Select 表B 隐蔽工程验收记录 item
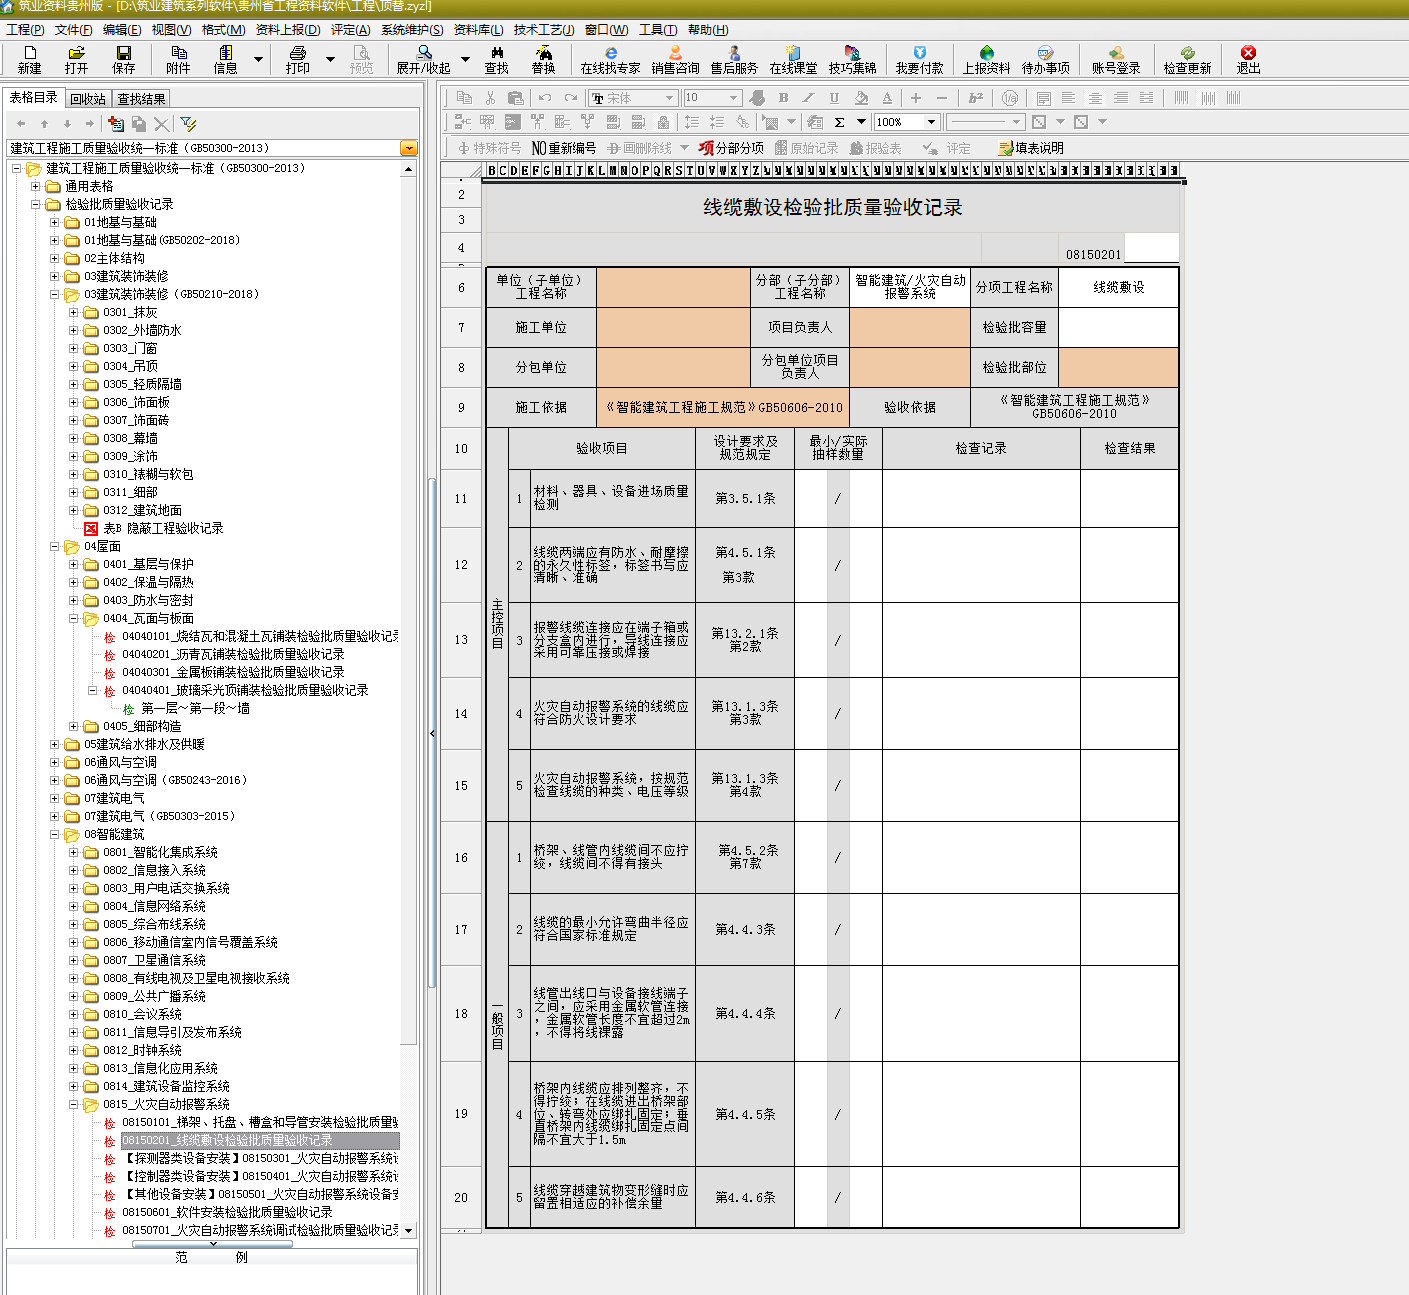 (163, 528)
